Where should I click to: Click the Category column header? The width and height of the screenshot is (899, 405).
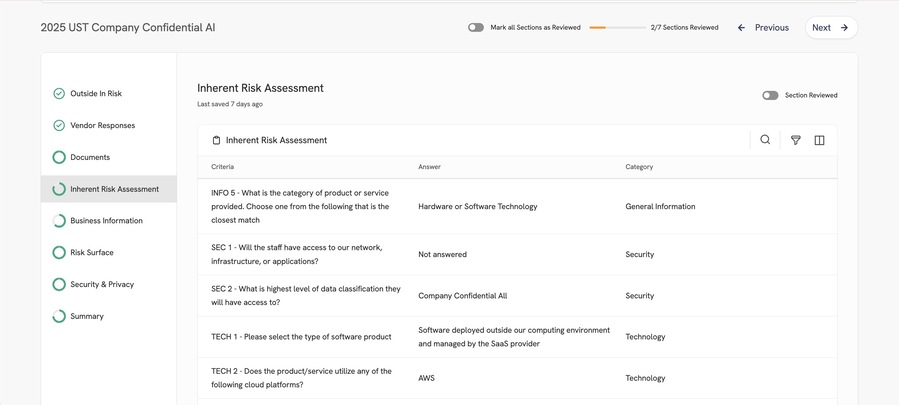[x=639, y=167]
